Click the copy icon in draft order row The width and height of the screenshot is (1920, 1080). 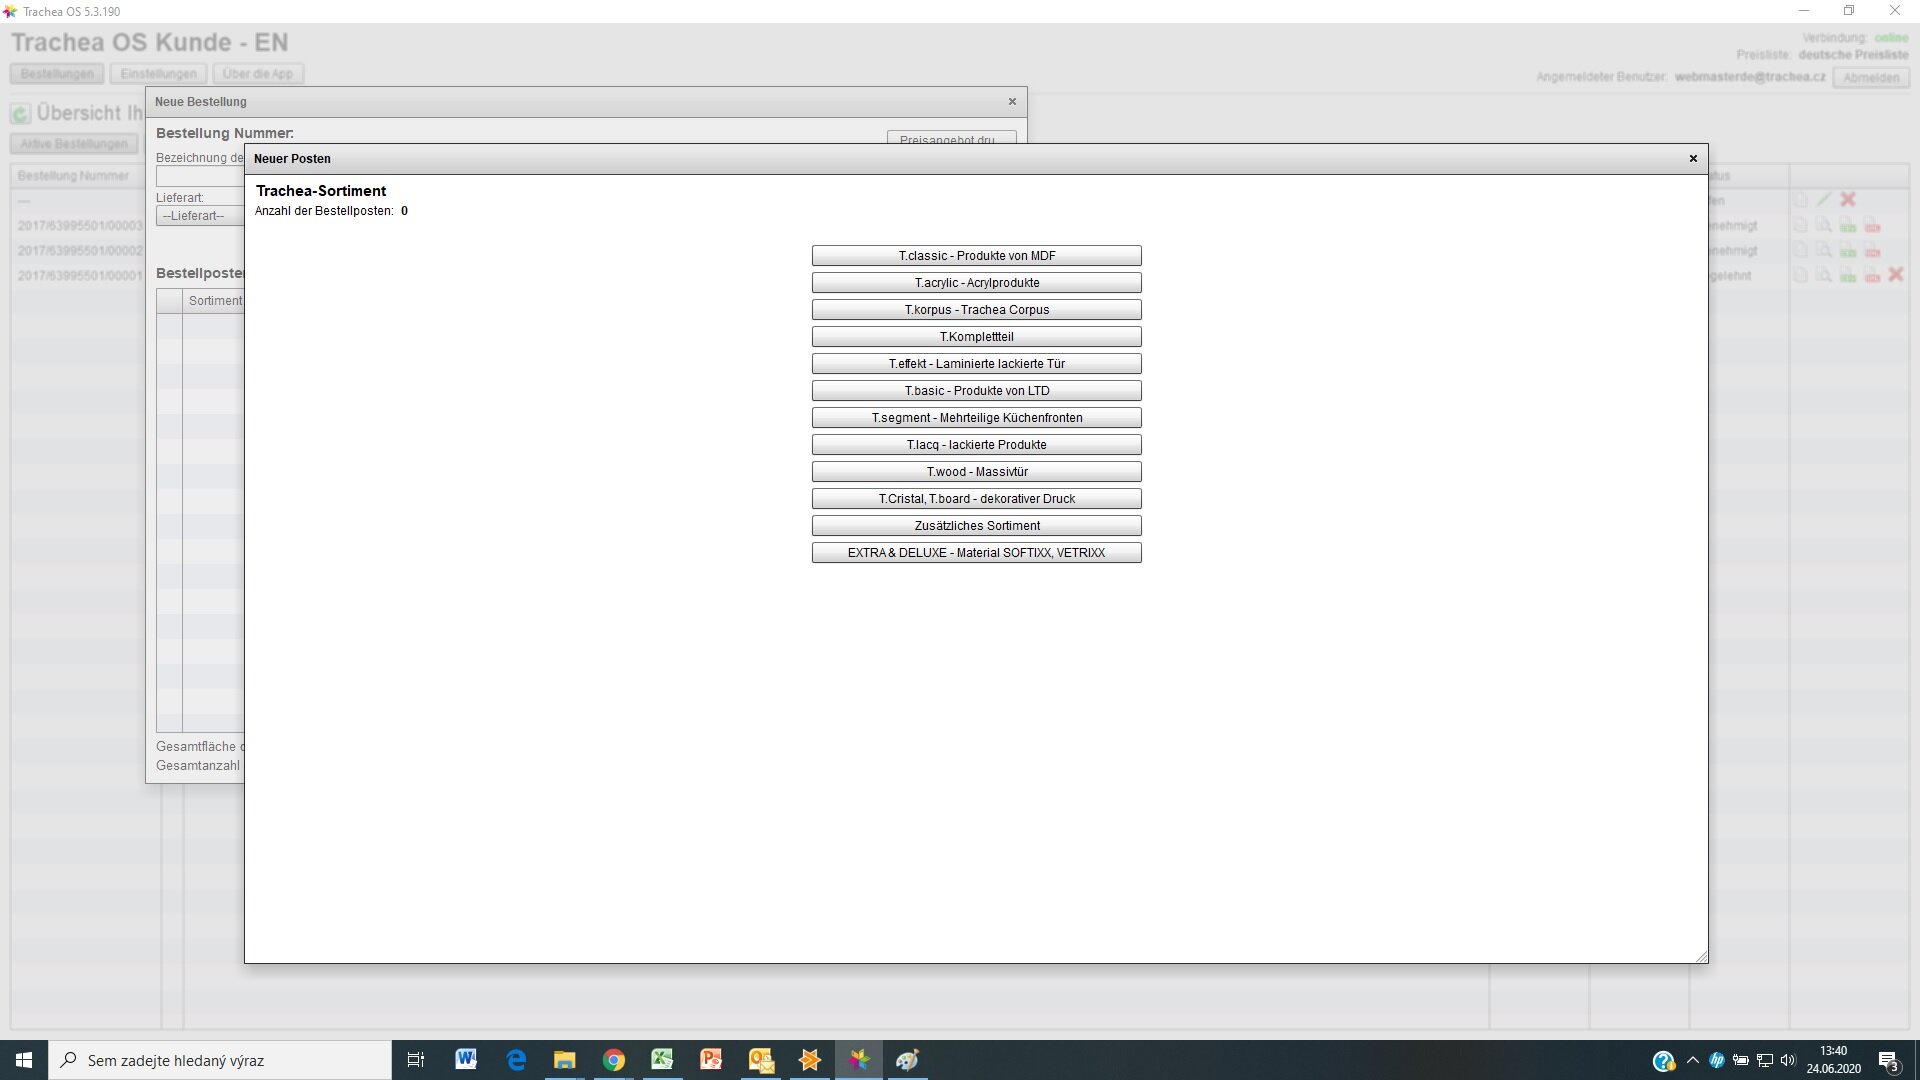(1800, 200)
